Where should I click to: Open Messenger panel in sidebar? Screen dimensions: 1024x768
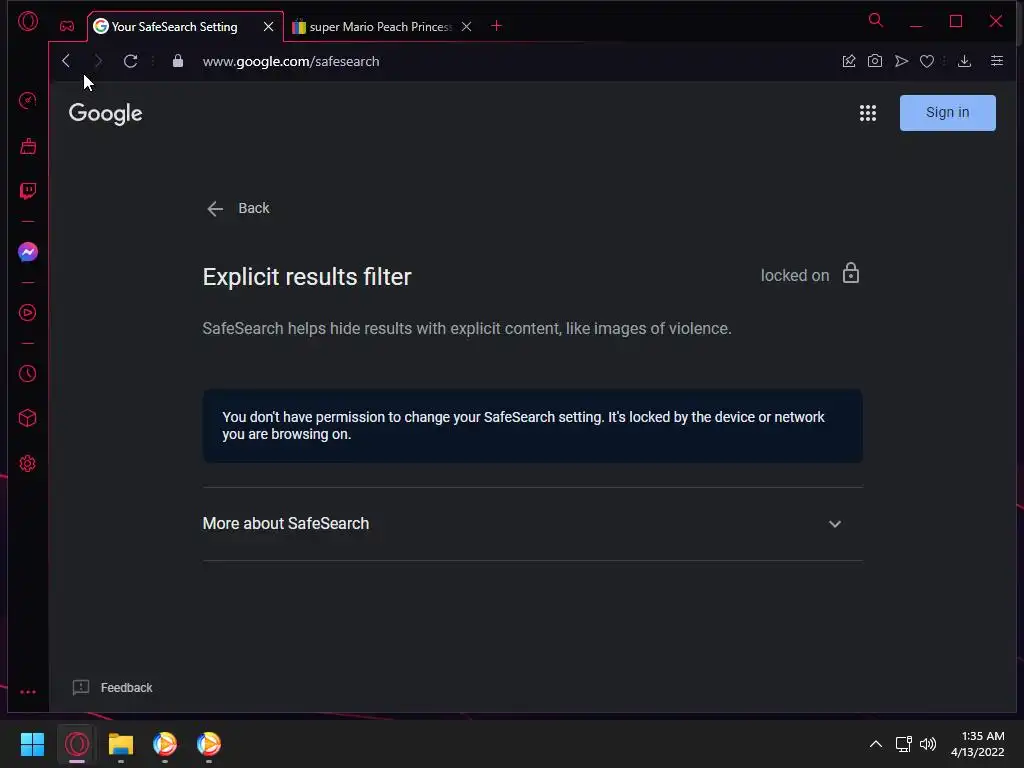(27, 252)
